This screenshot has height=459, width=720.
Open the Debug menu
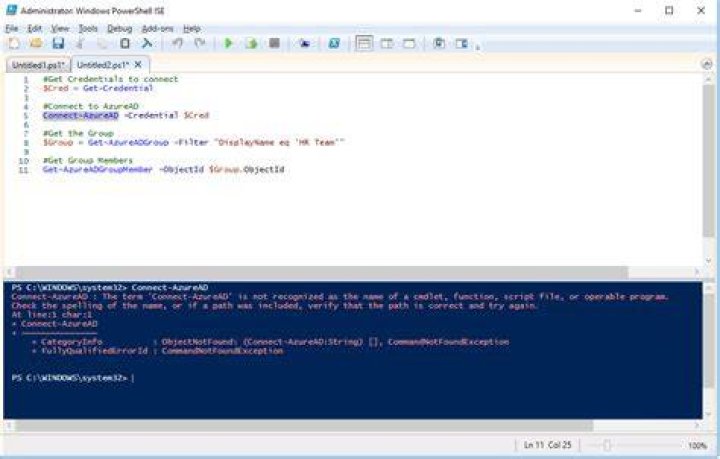(119, 29)
